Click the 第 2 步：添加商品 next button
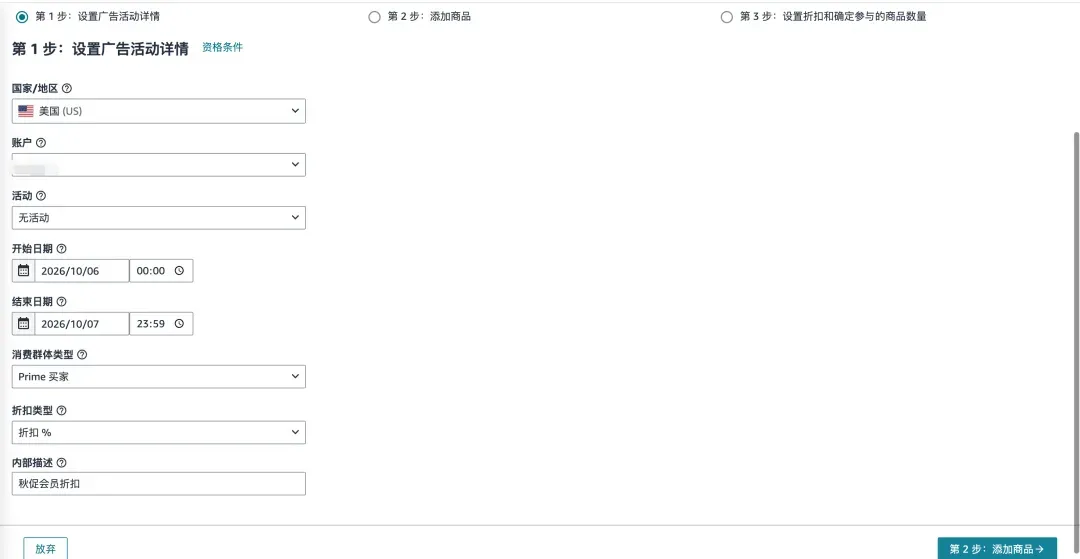This screenshot has height=559, width=1080. 997,549
